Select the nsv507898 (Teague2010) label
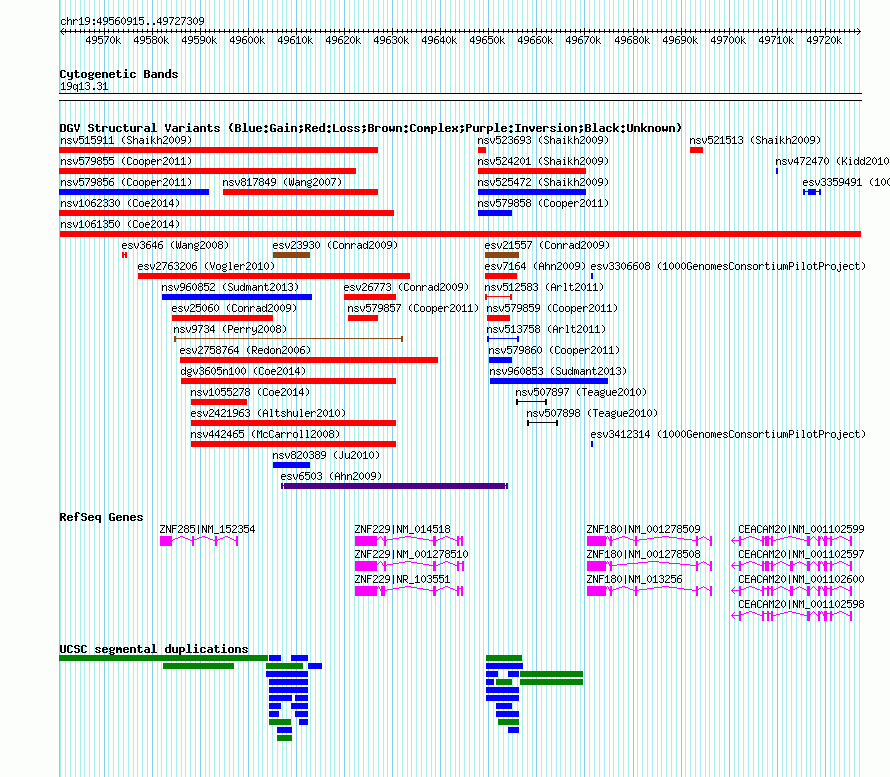Image resolution: width=890 pixels, height=777 pixels. 592,413
